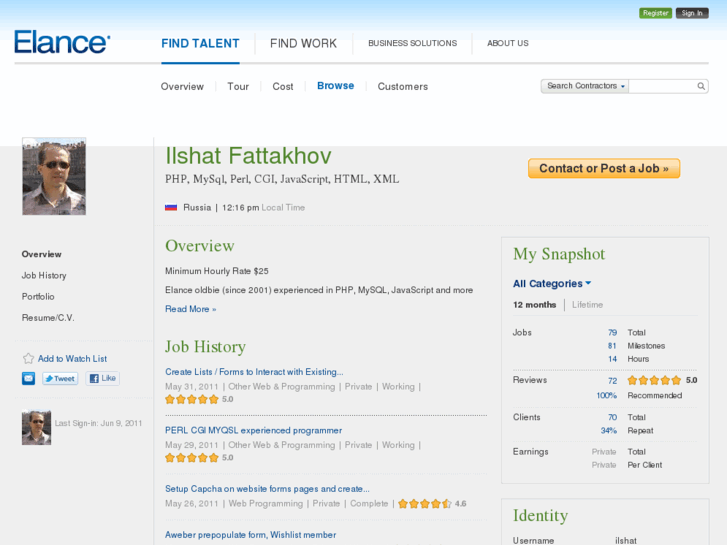
Task: Expand the All Categories dropdown
Action: pos(552,283)
